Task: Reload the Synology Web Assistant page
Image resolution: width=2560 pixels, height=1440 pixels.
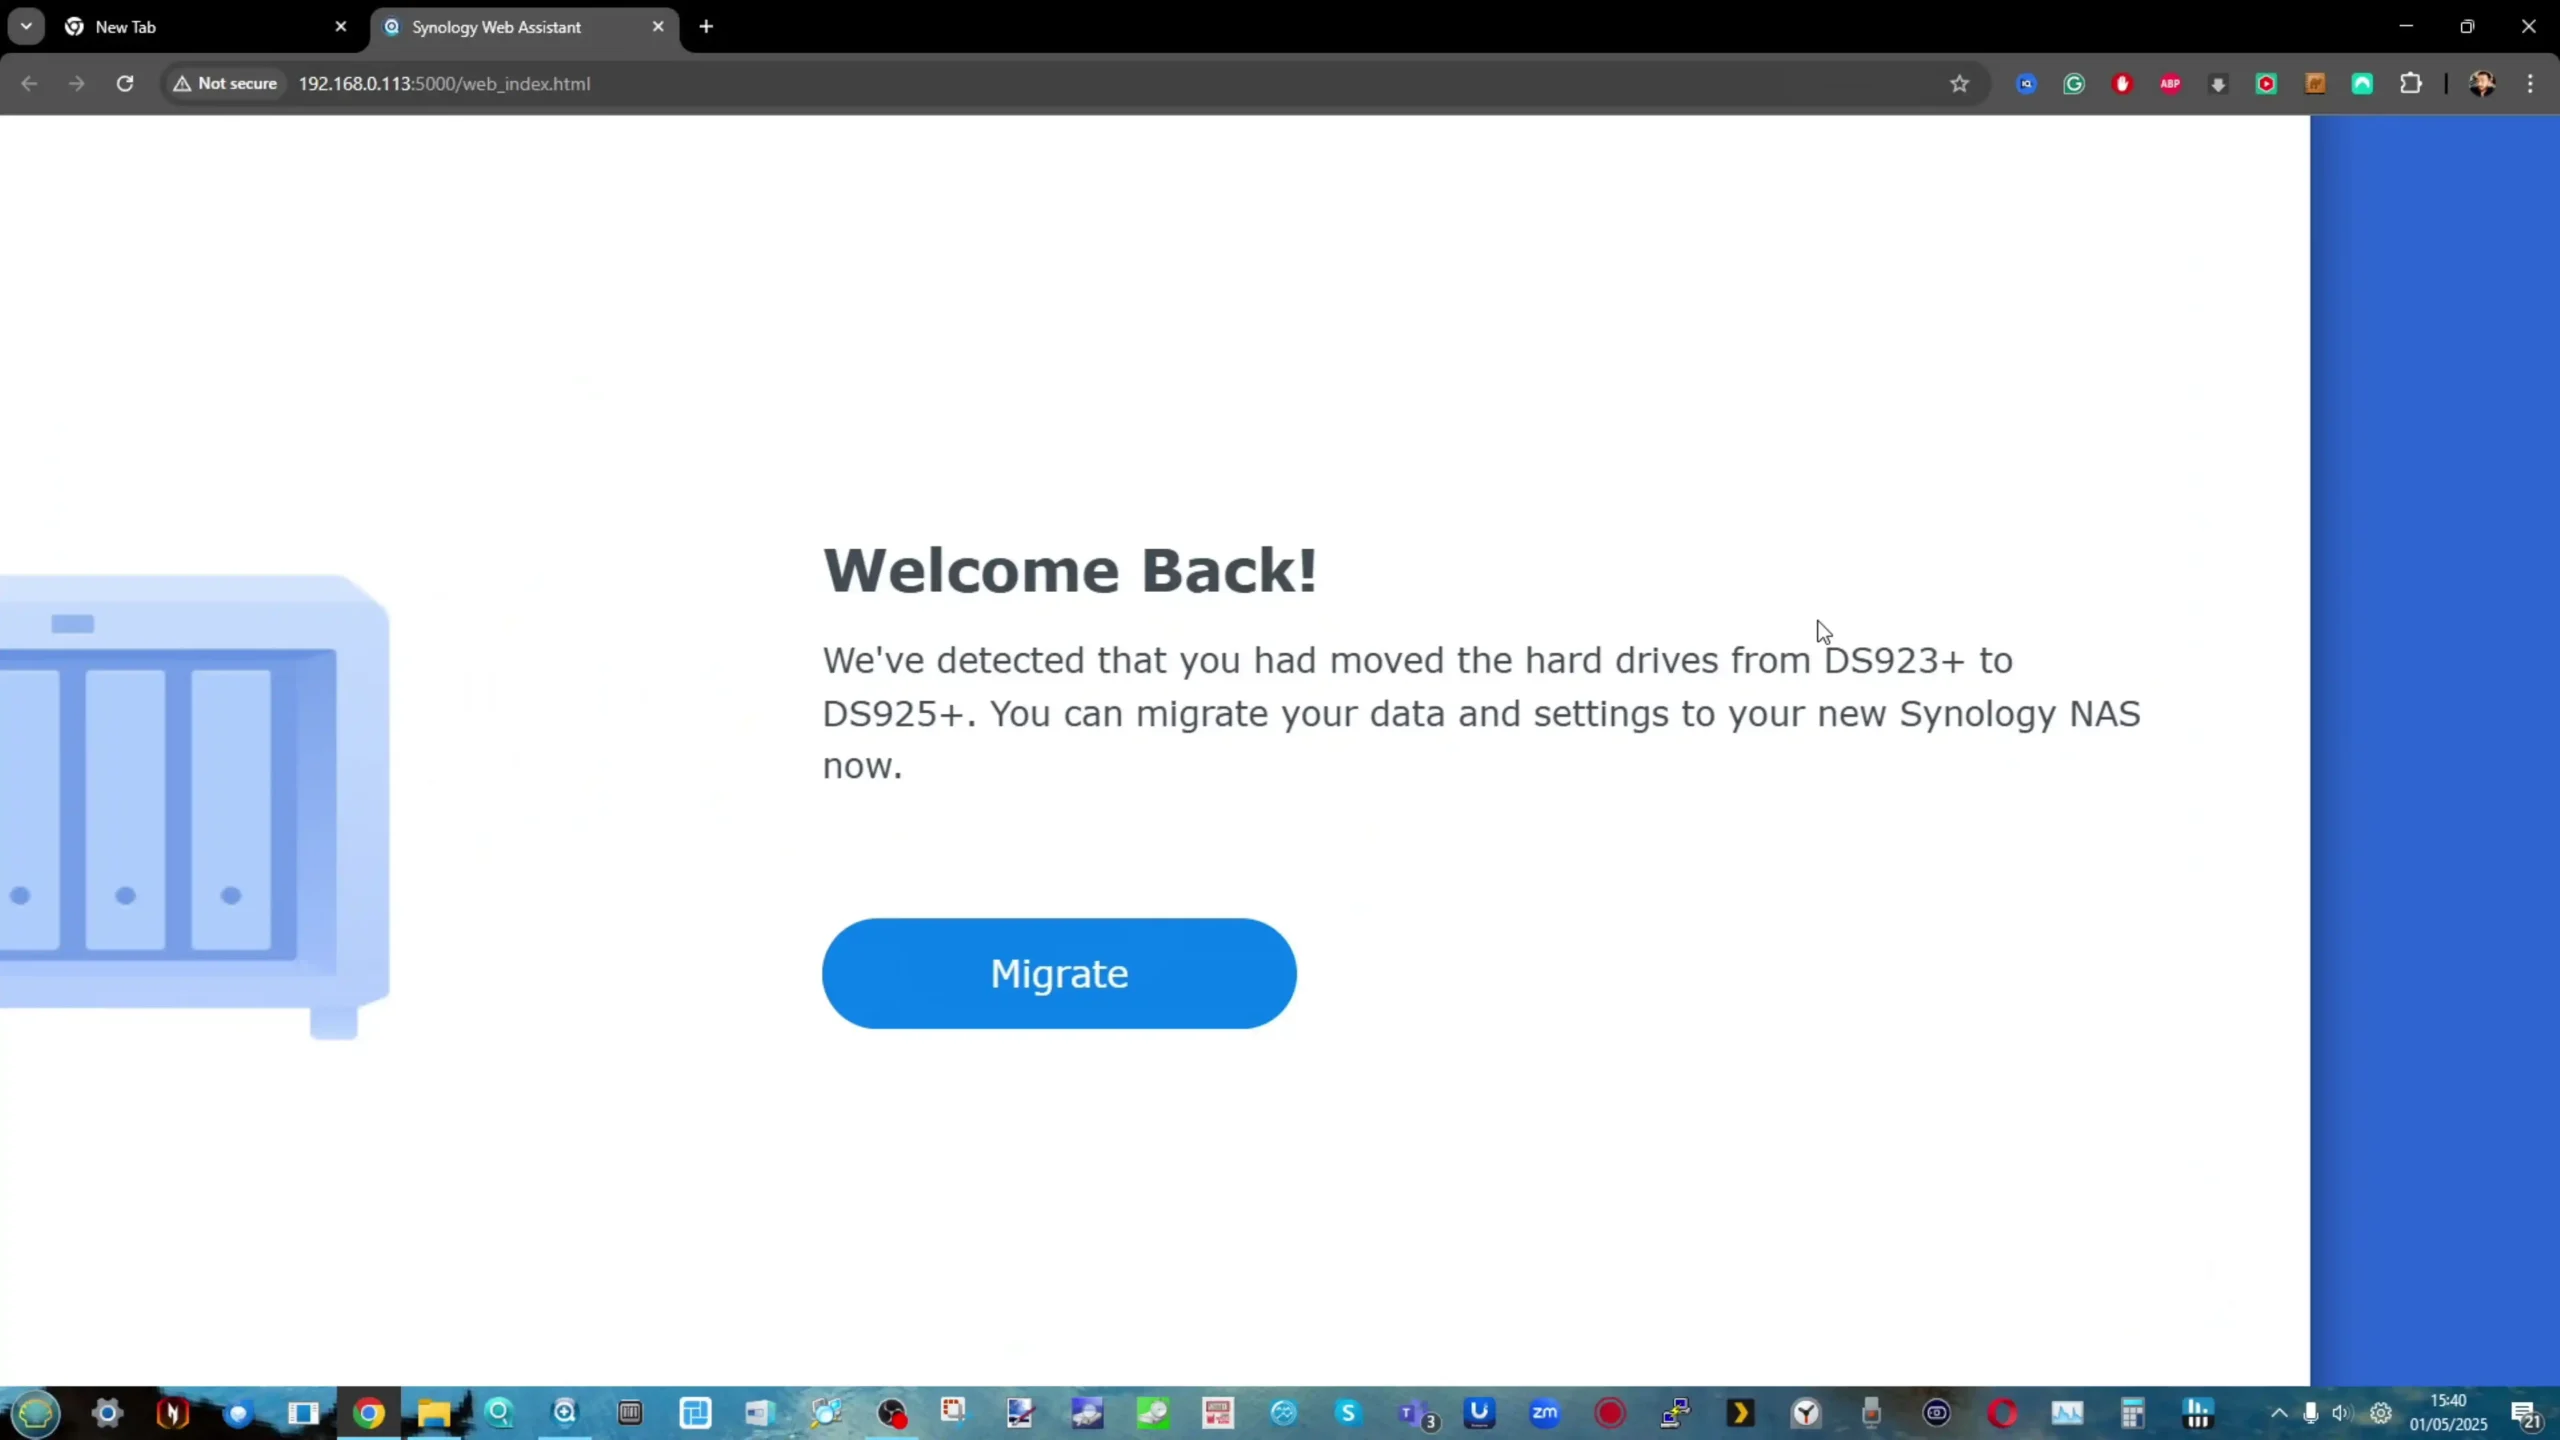Action: (x=125, y=84)
